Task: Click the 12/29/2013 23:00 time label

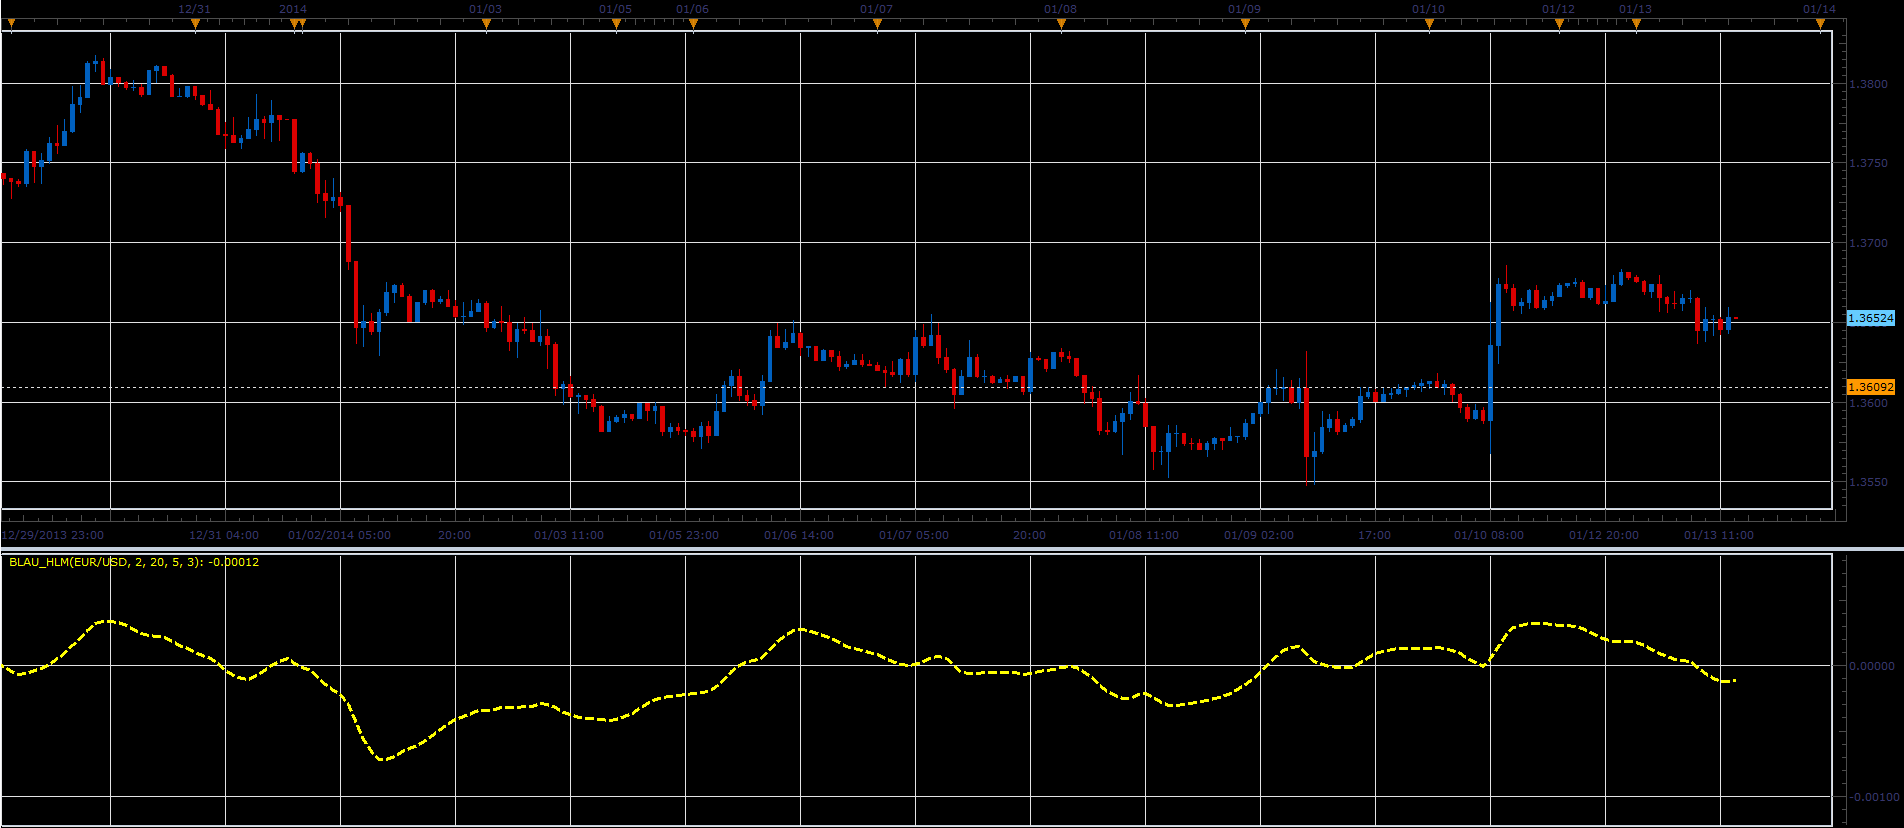Action: pyautogui.click(x=53, y=535)
